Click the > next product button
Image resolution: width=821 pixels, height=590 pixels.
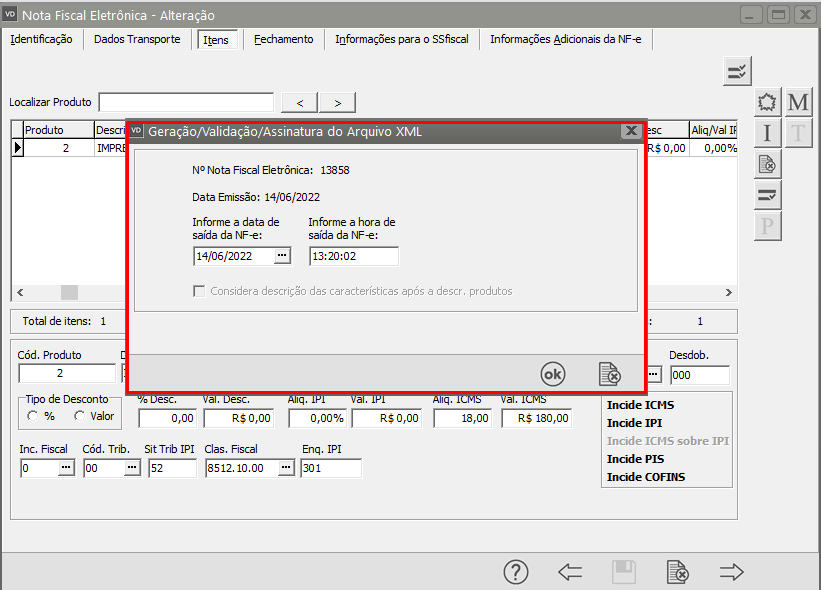tap(337, 103)
